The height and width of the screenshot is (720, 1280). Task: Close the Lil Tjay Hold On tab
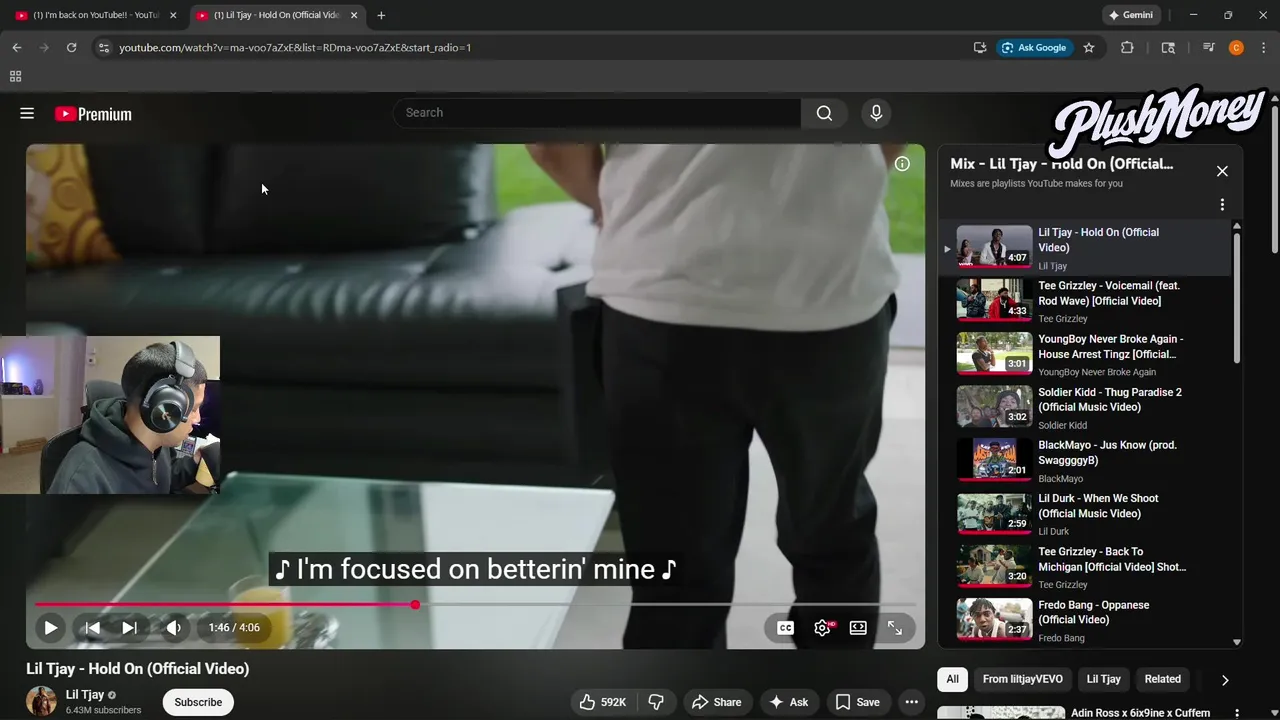point(353,15)
